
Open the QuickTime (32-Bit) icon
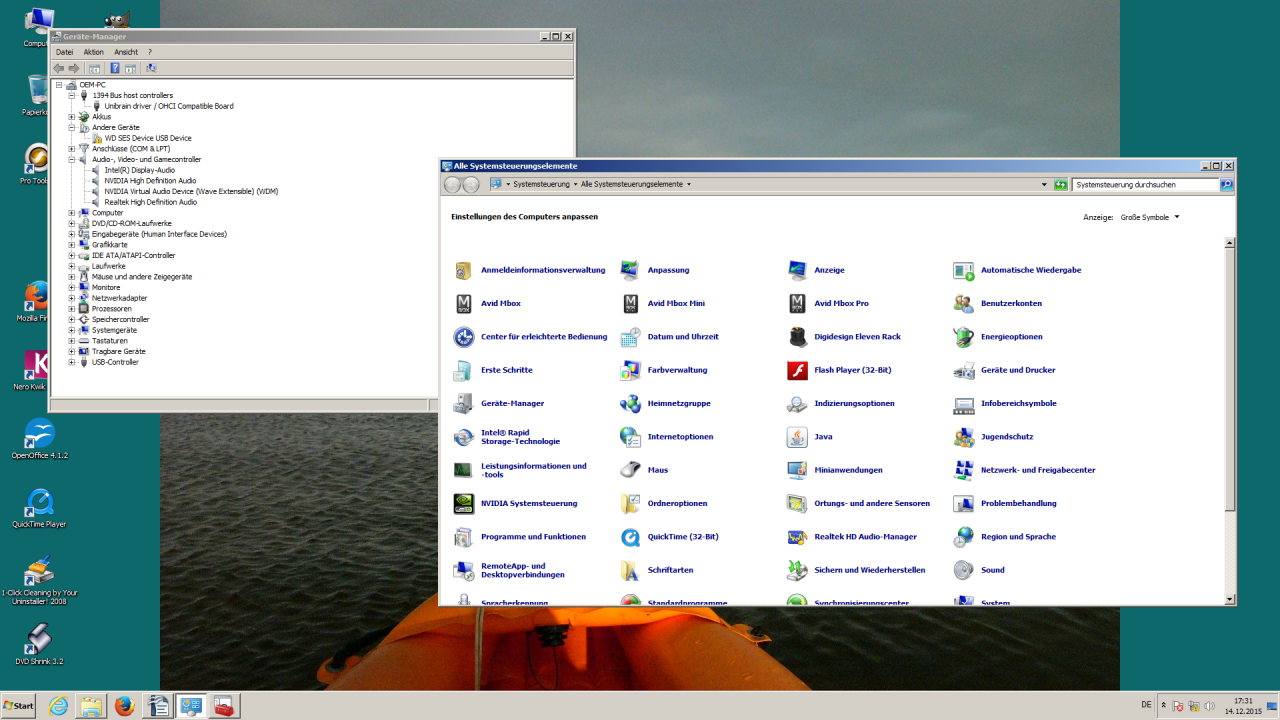(x=630, y=537)
